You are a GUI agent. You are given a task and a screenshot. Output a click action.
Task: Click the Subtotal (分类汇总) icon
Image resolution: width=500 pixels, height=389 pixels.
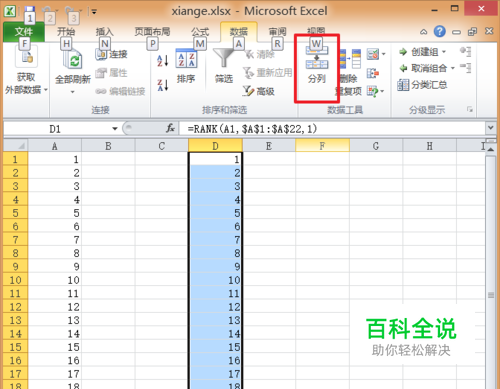[x=403, y=85]
